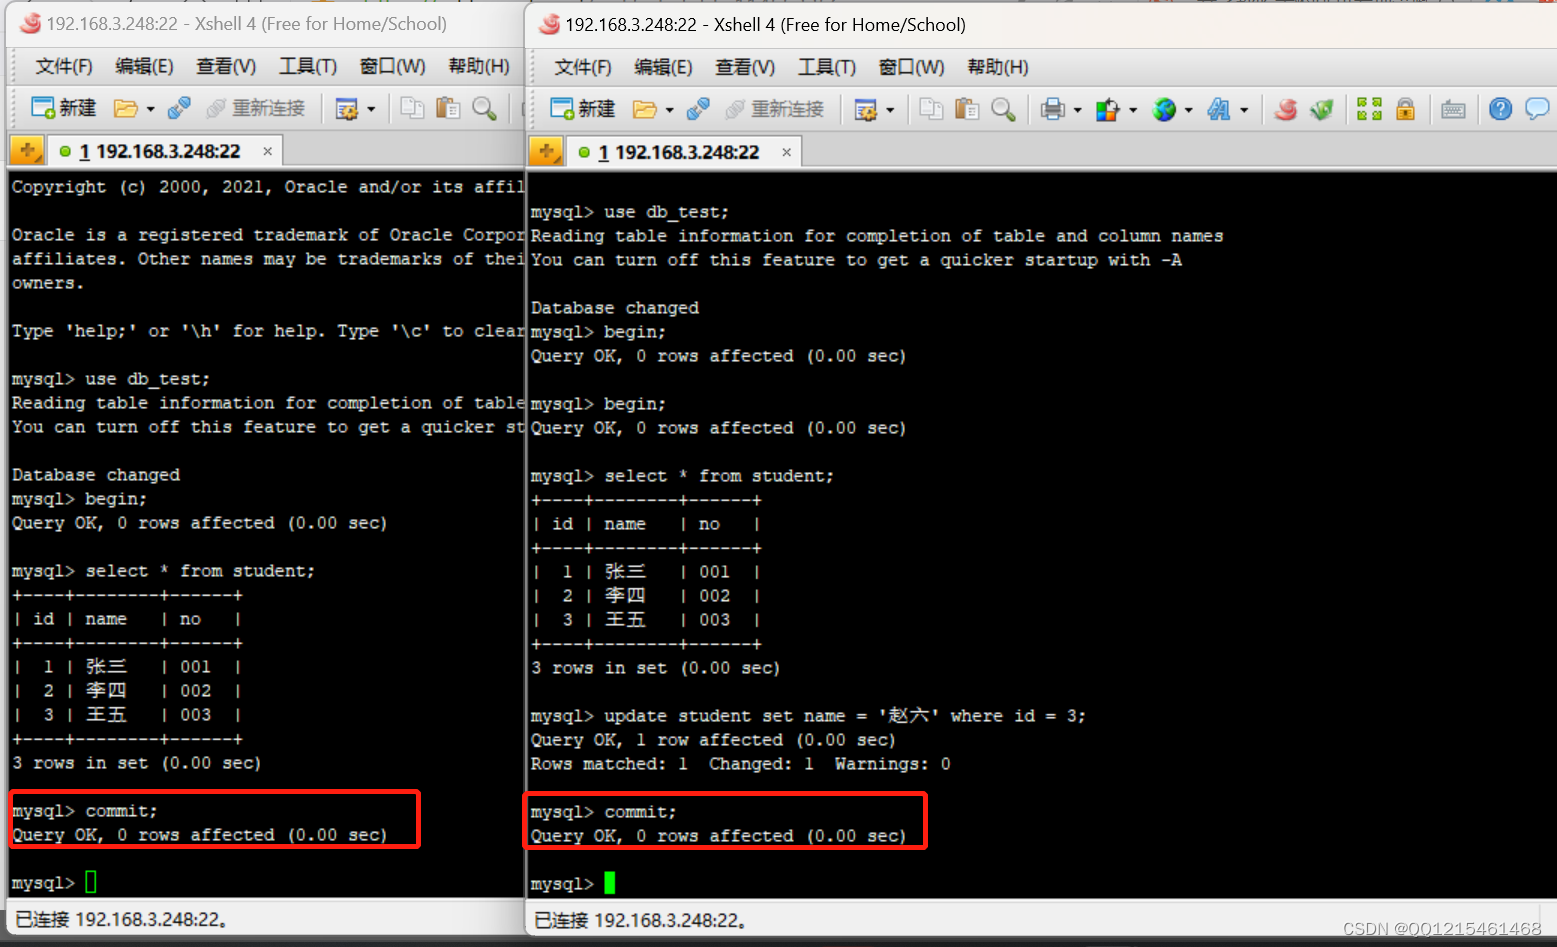The image size is (1557, 947).
Task: Close the 192.168.3.248:22 tab in right window
Action: [x=787, y=152]
